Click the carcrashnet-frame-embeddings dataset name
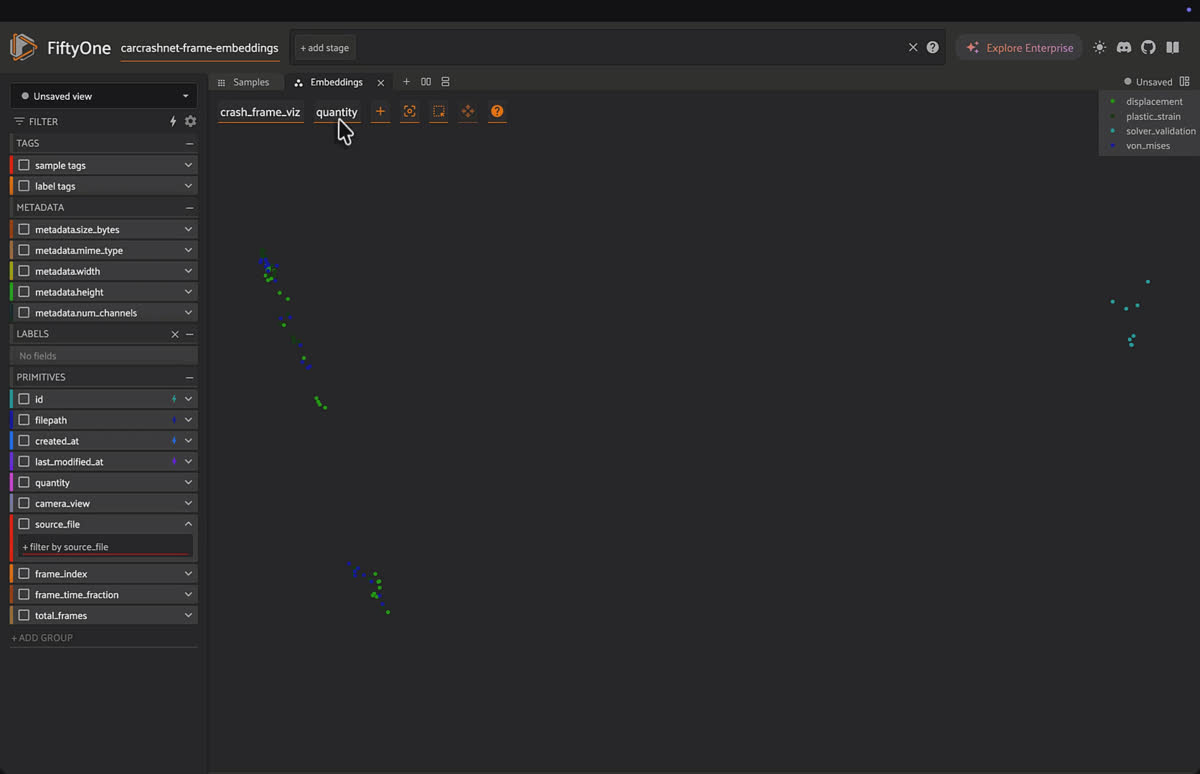This screenshot has height=774, width=1200. point(200,48)
